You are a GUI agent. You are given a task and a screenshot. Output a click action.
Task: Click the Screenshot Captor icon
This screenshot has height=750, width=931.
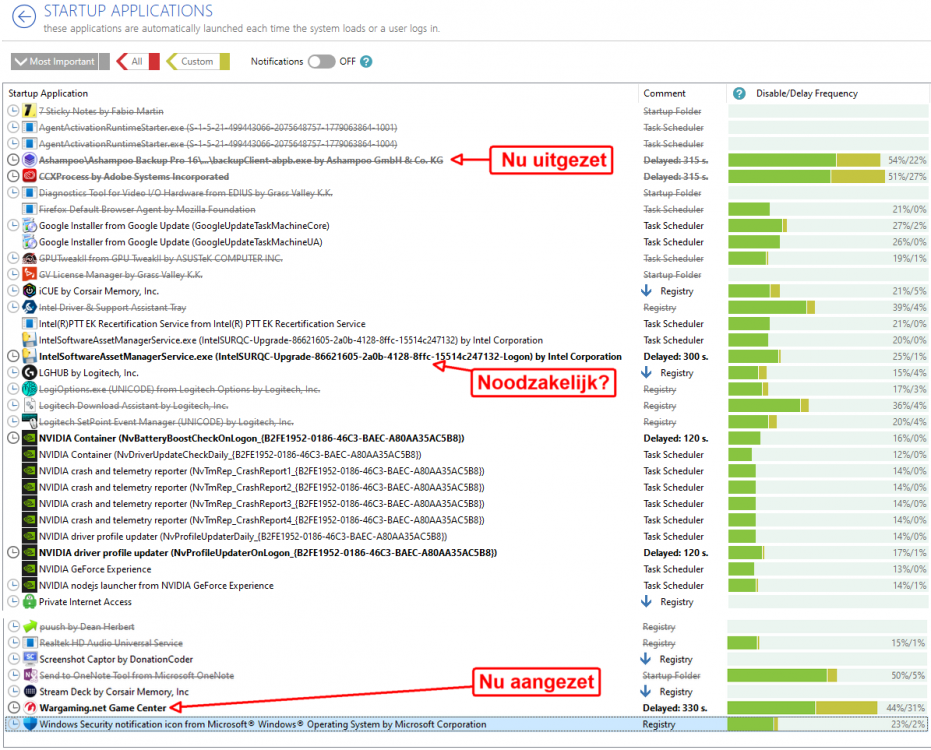30,659
